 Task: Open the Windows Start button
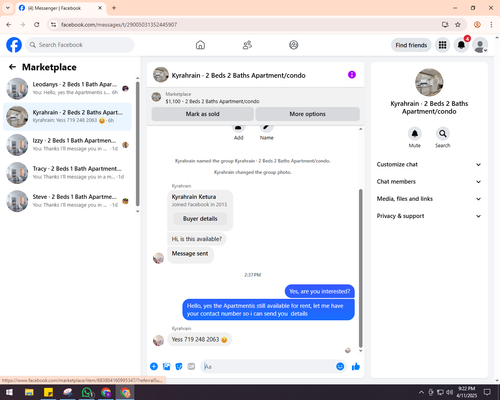[9, 392]
